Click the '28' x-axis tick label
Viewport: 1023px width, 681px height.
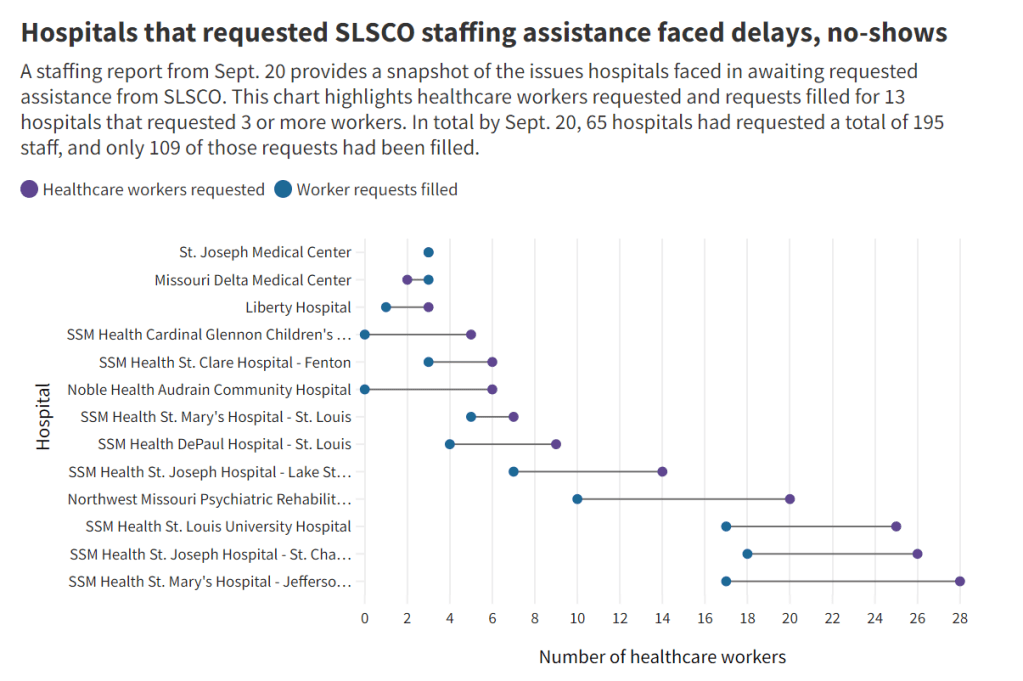(x=960, y=619)
